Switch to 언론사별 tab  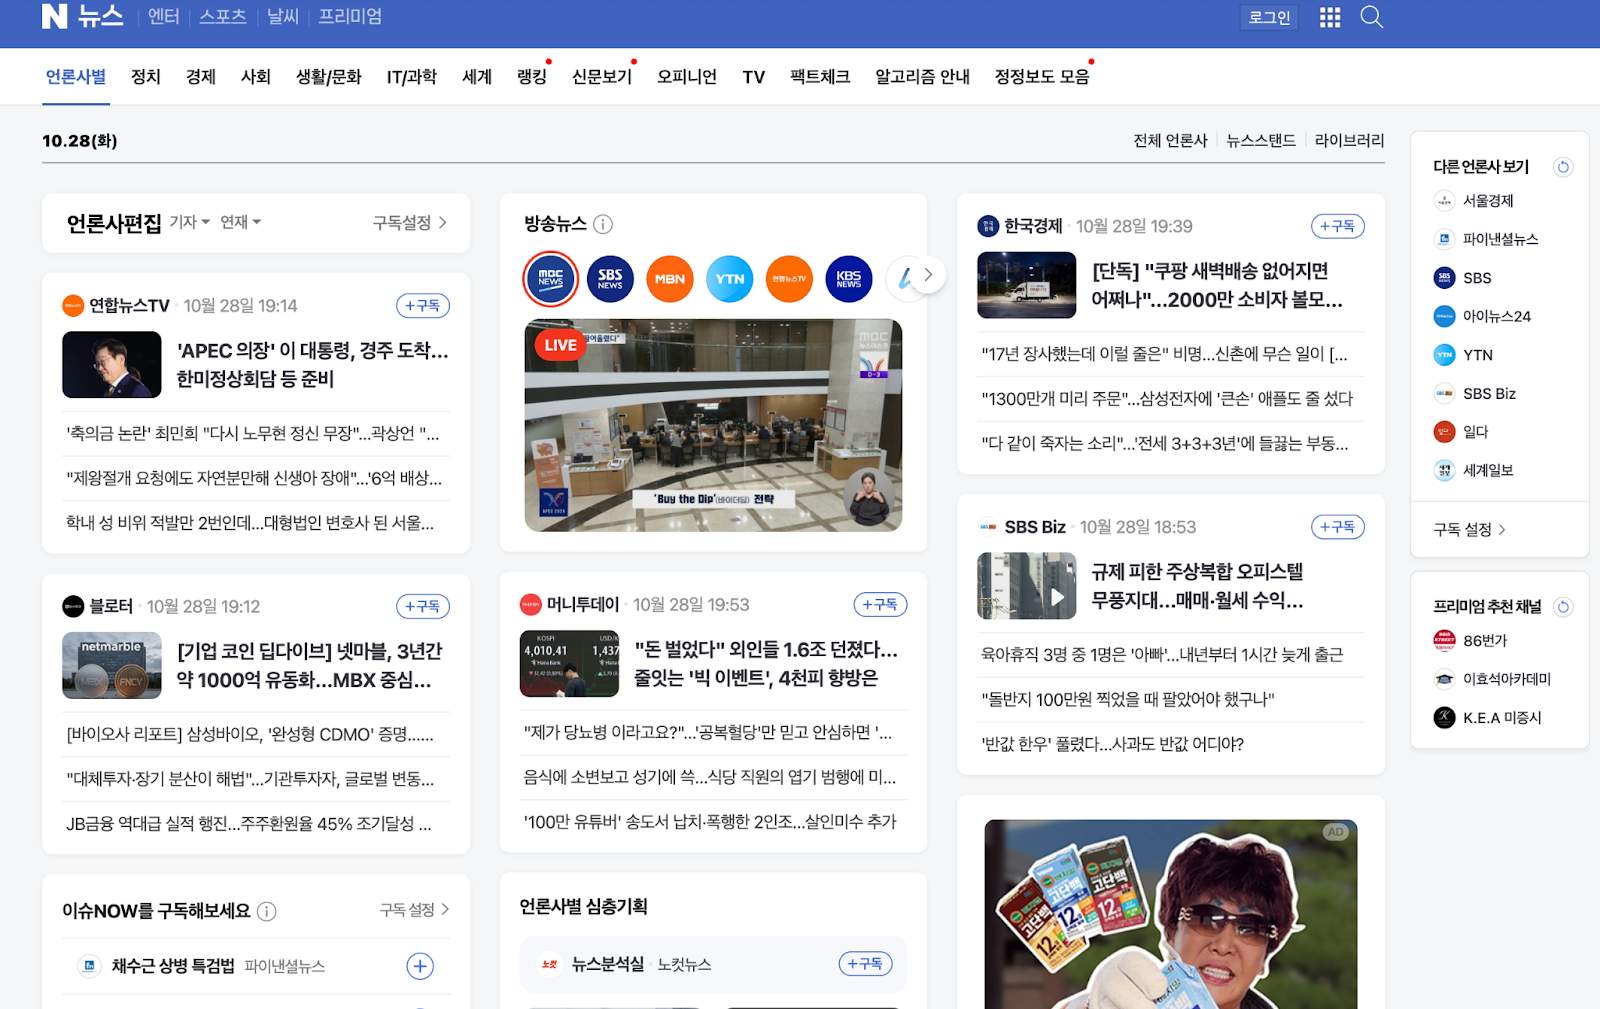[76, 77]
